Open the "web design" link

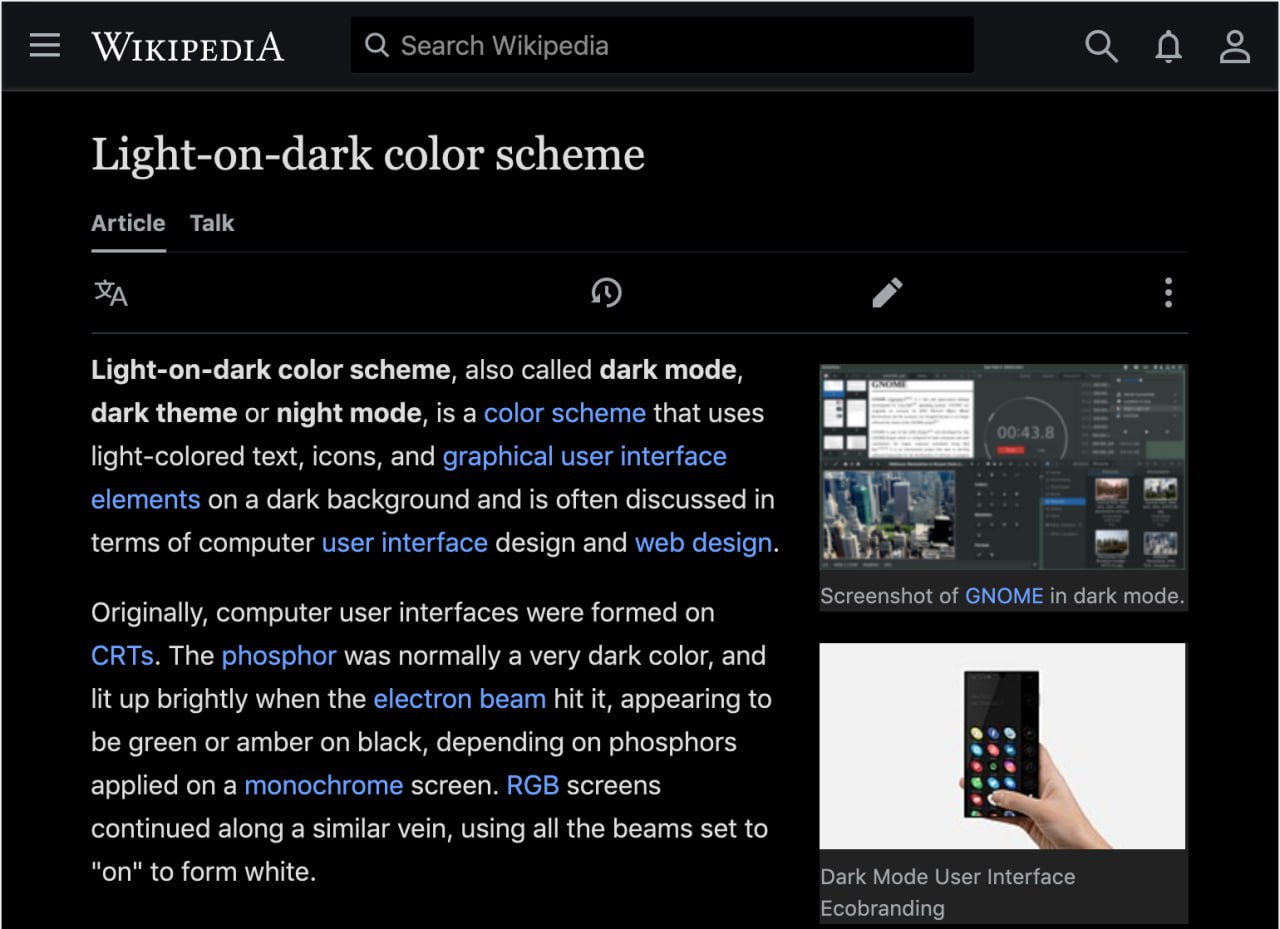coord(703,543)
